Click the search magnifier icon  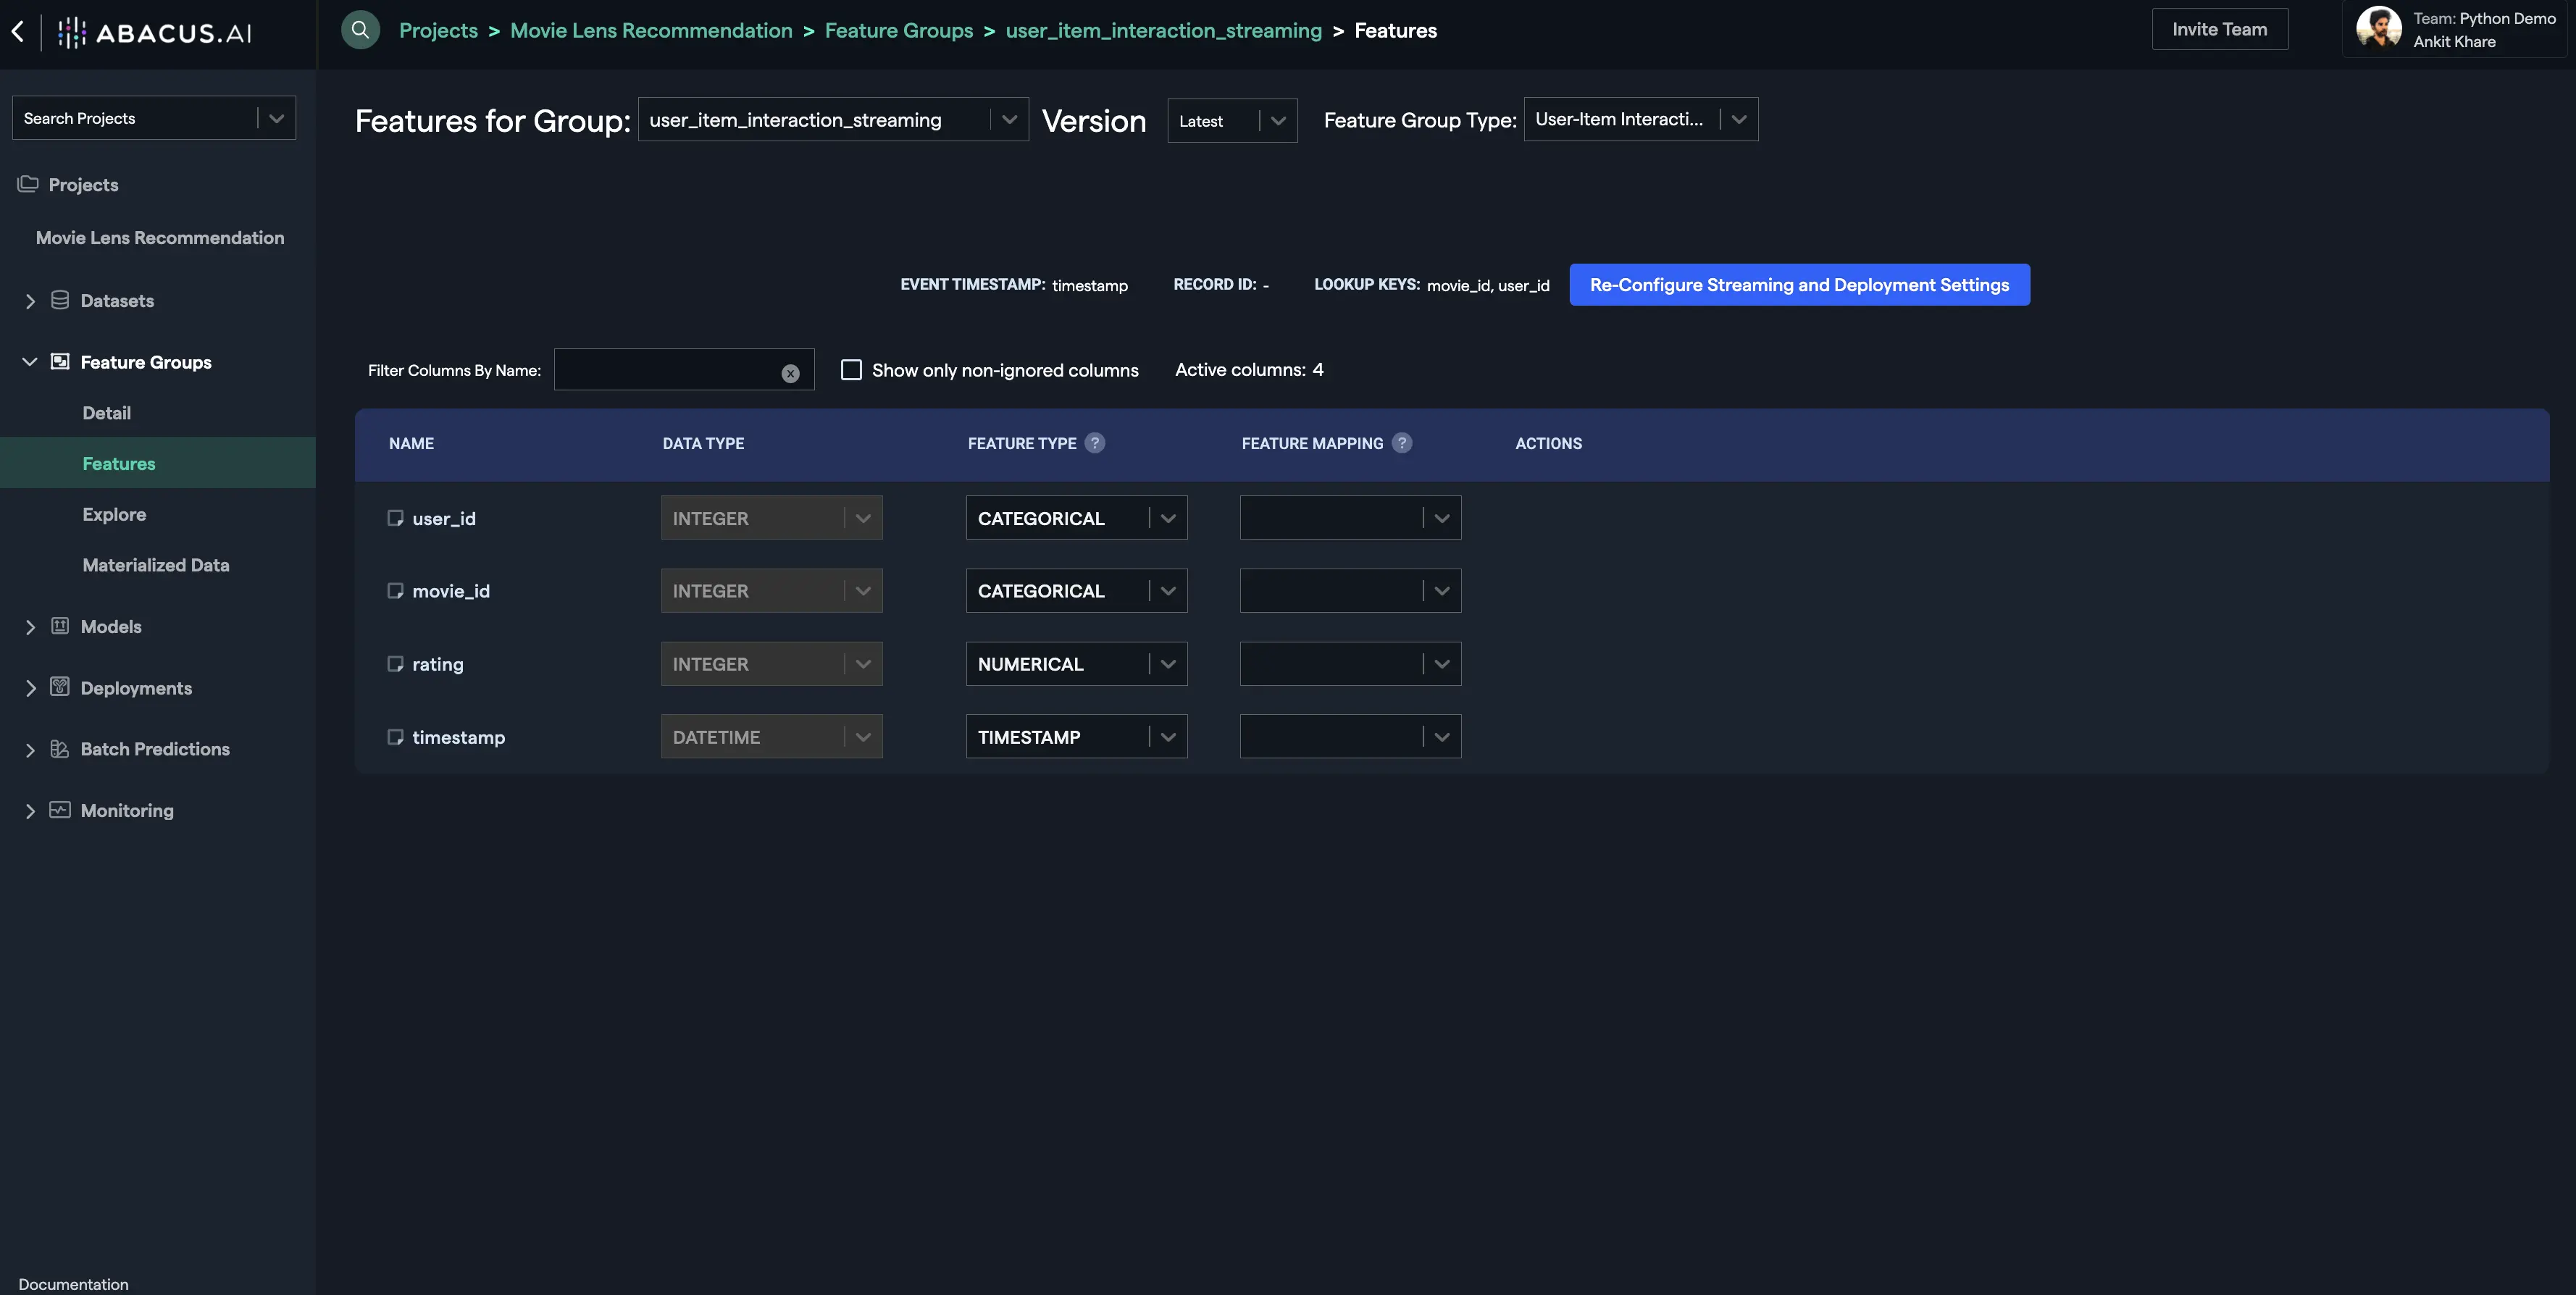point(360,30)
